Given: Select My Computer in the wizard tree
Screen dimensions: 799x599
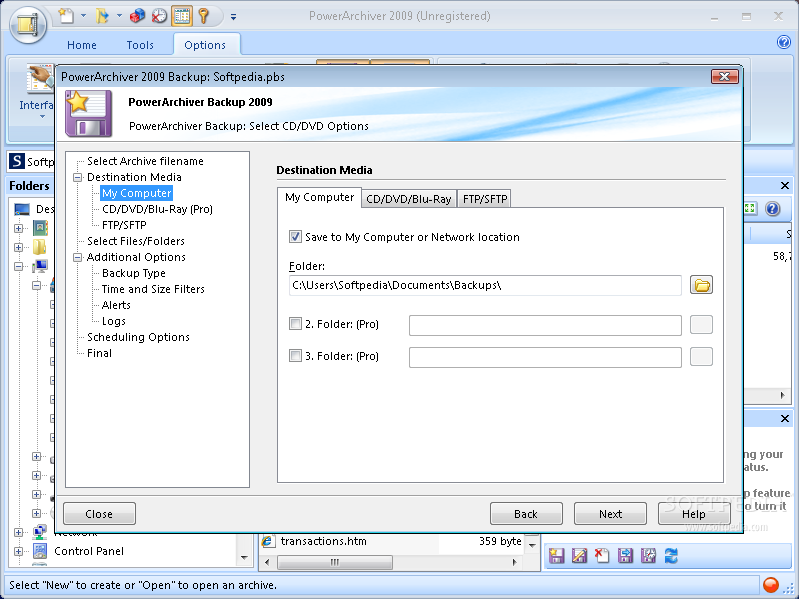Looking at the screenshot, I should pos(137,193).
